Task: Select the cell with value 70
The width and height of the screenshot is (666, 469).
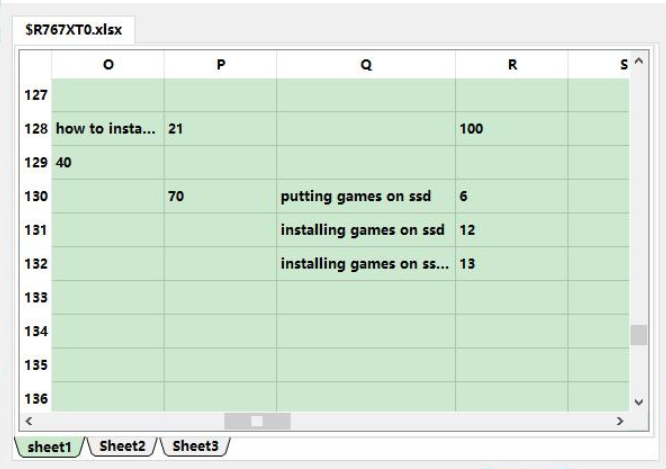Action: (220, 197)
